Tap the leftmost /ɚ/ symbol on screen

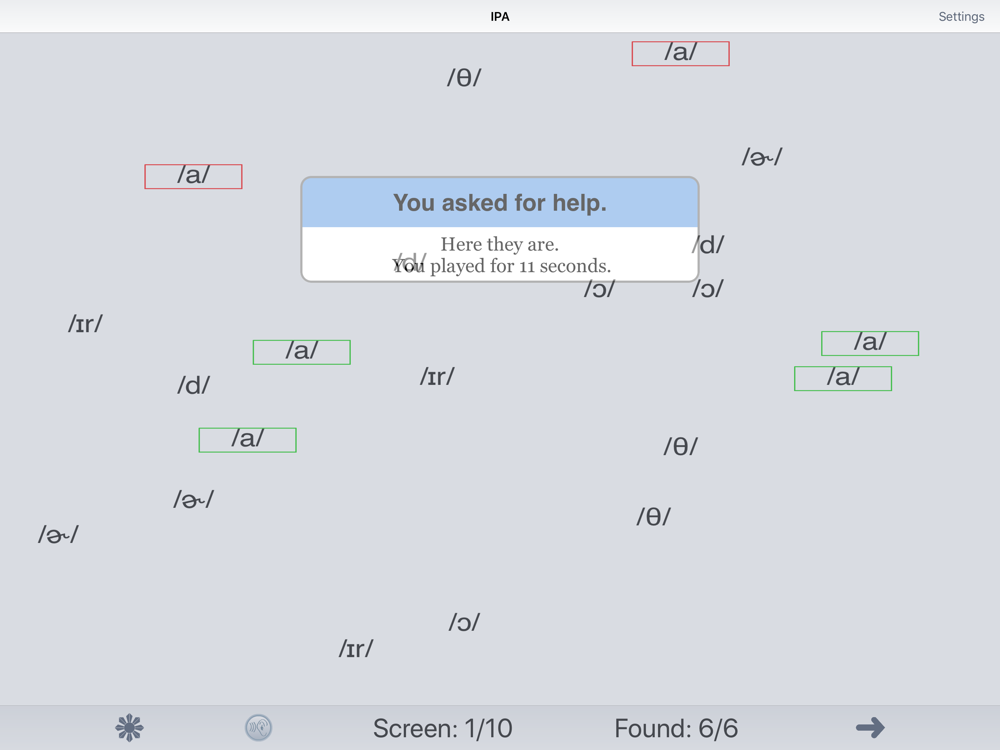click(58, 535)
